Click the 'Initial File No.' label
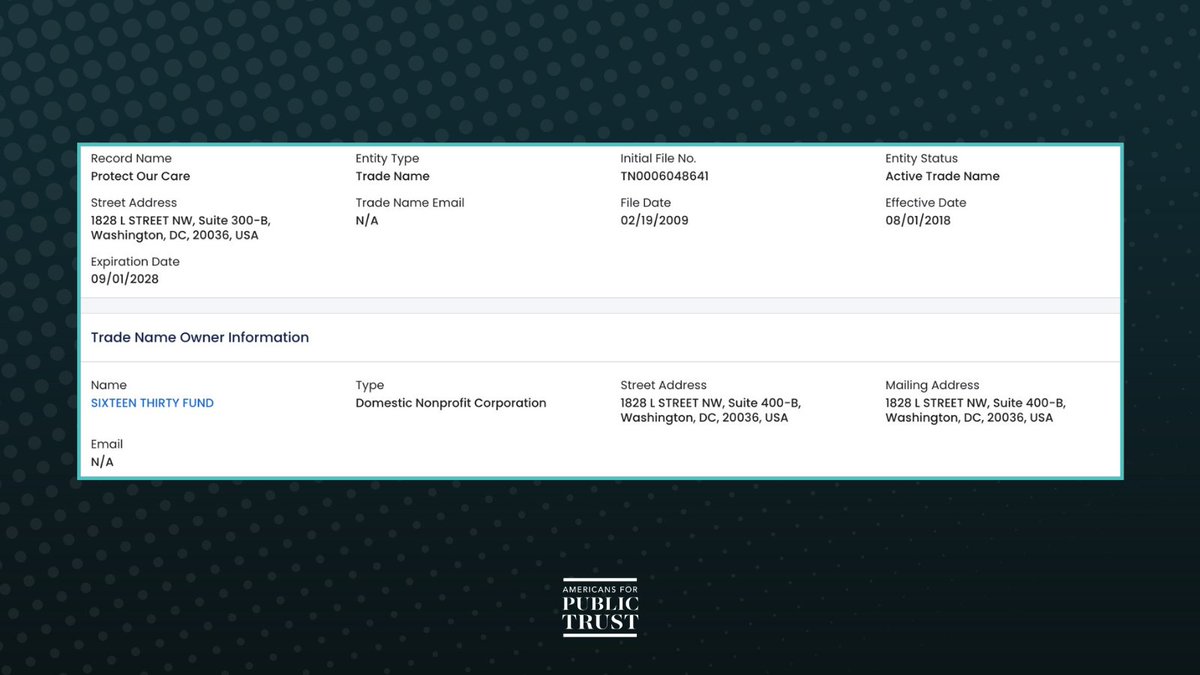This screenshot has width=1200, height=675. click(x=658, y=158)
